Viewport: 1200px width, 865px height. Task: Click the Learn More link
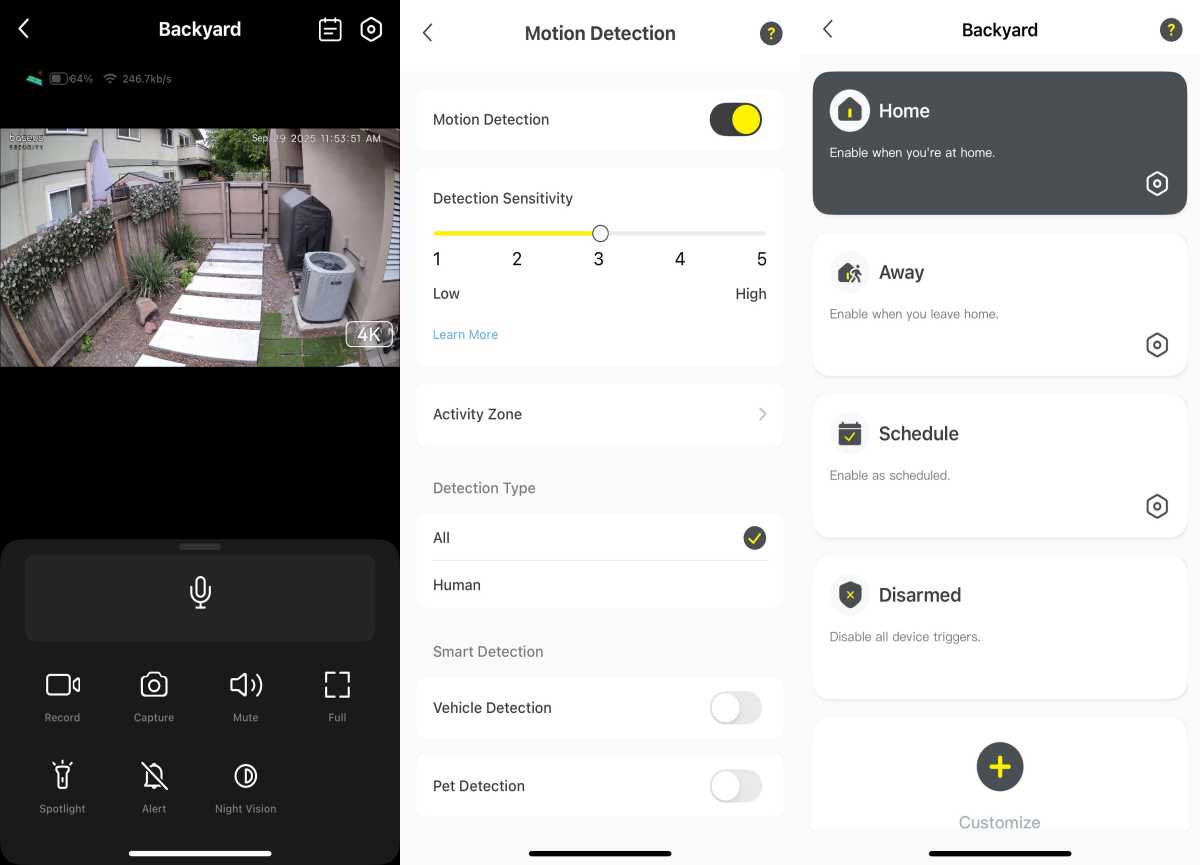coord(465,335)
